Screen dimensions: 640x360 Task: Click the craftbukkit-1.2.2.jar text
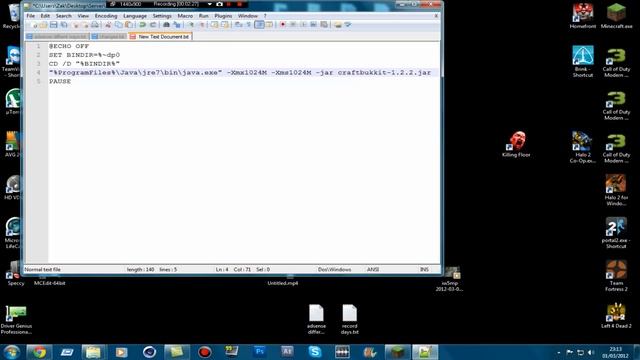384,72
